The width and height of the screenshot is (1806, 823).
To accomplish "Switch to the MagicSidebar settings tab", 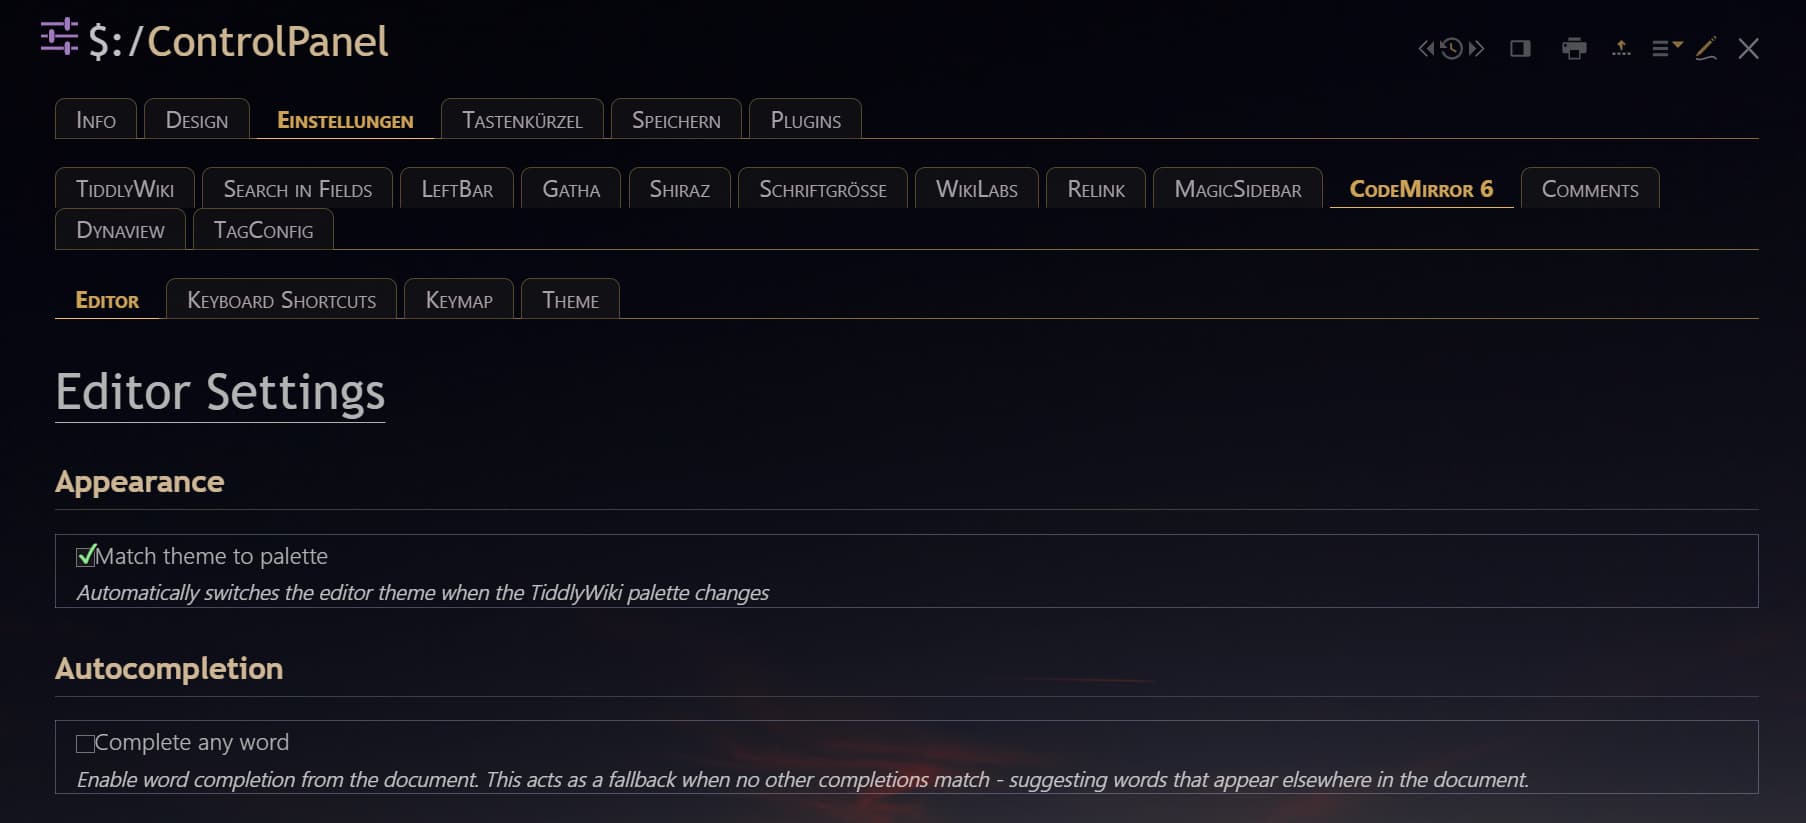I will tap(1237, 189).
